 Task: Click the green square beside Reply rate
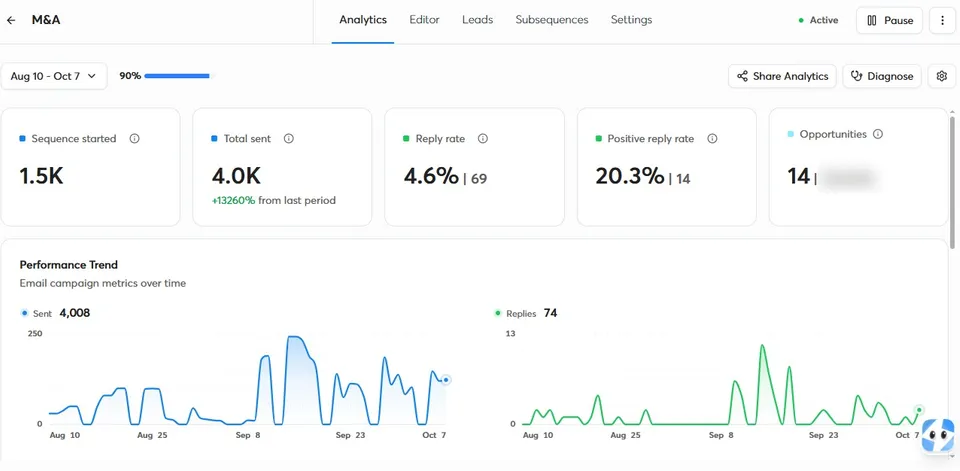point(407,139)
